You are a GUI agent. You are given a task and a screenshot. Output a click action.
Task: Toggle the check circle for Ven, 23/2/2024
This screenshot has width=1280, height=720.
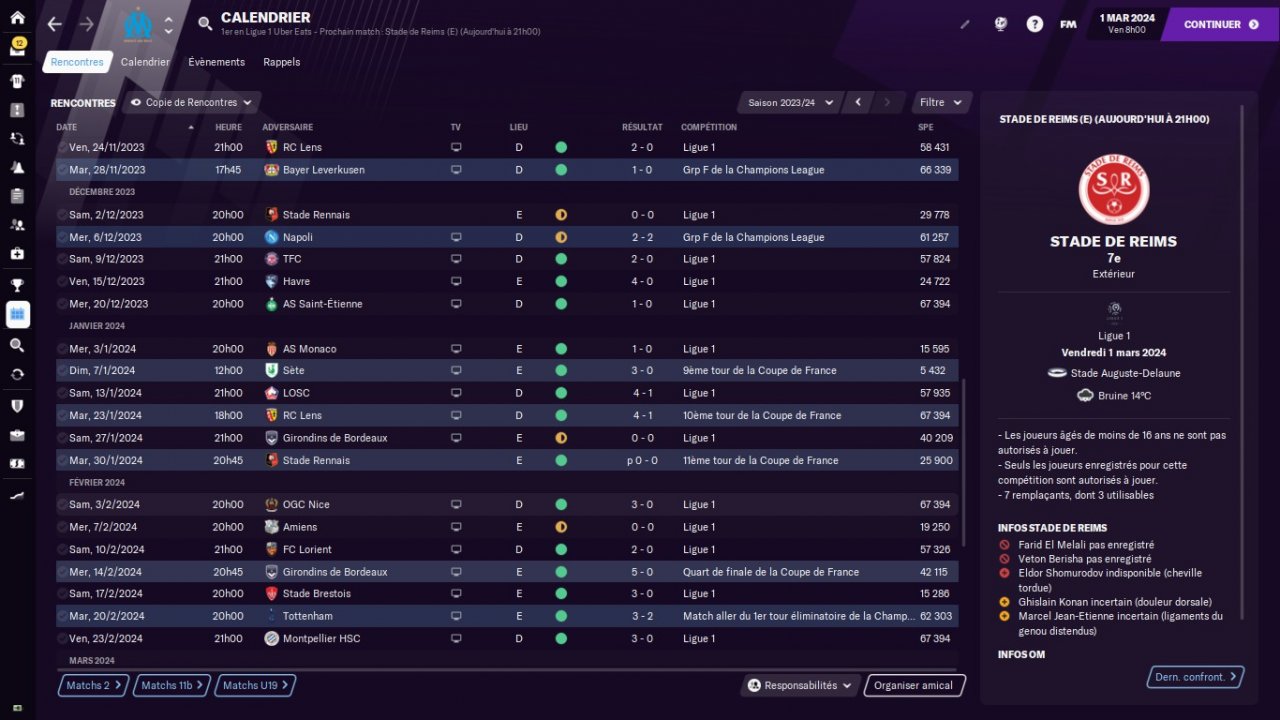[x=62, y=638]
